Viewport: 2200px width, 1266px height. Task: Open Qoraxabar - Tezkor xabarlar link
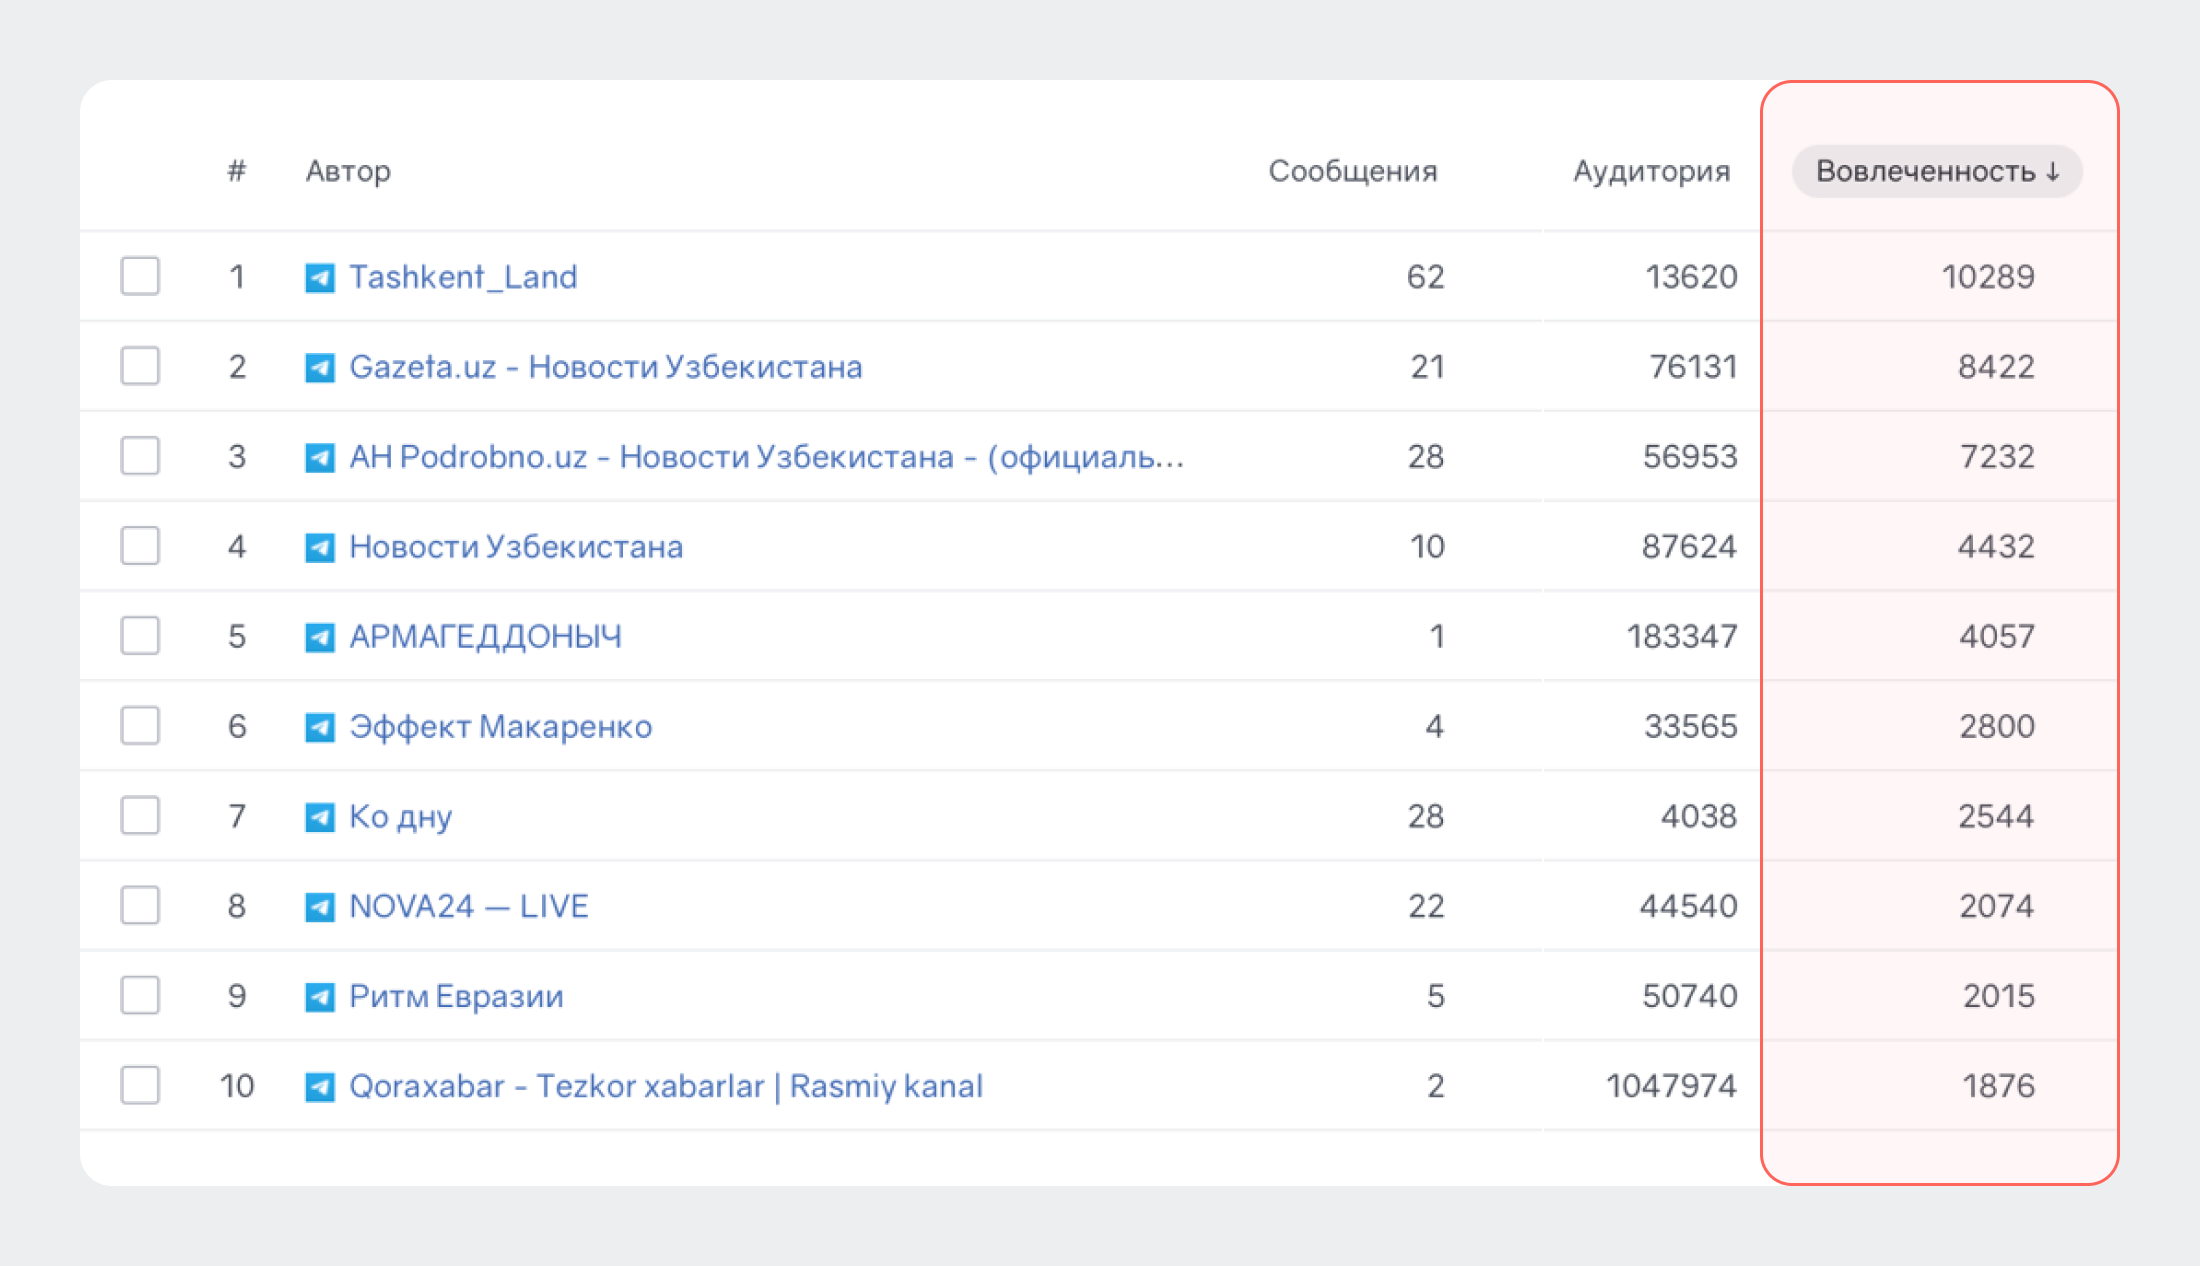click(x=666, y=1086)
